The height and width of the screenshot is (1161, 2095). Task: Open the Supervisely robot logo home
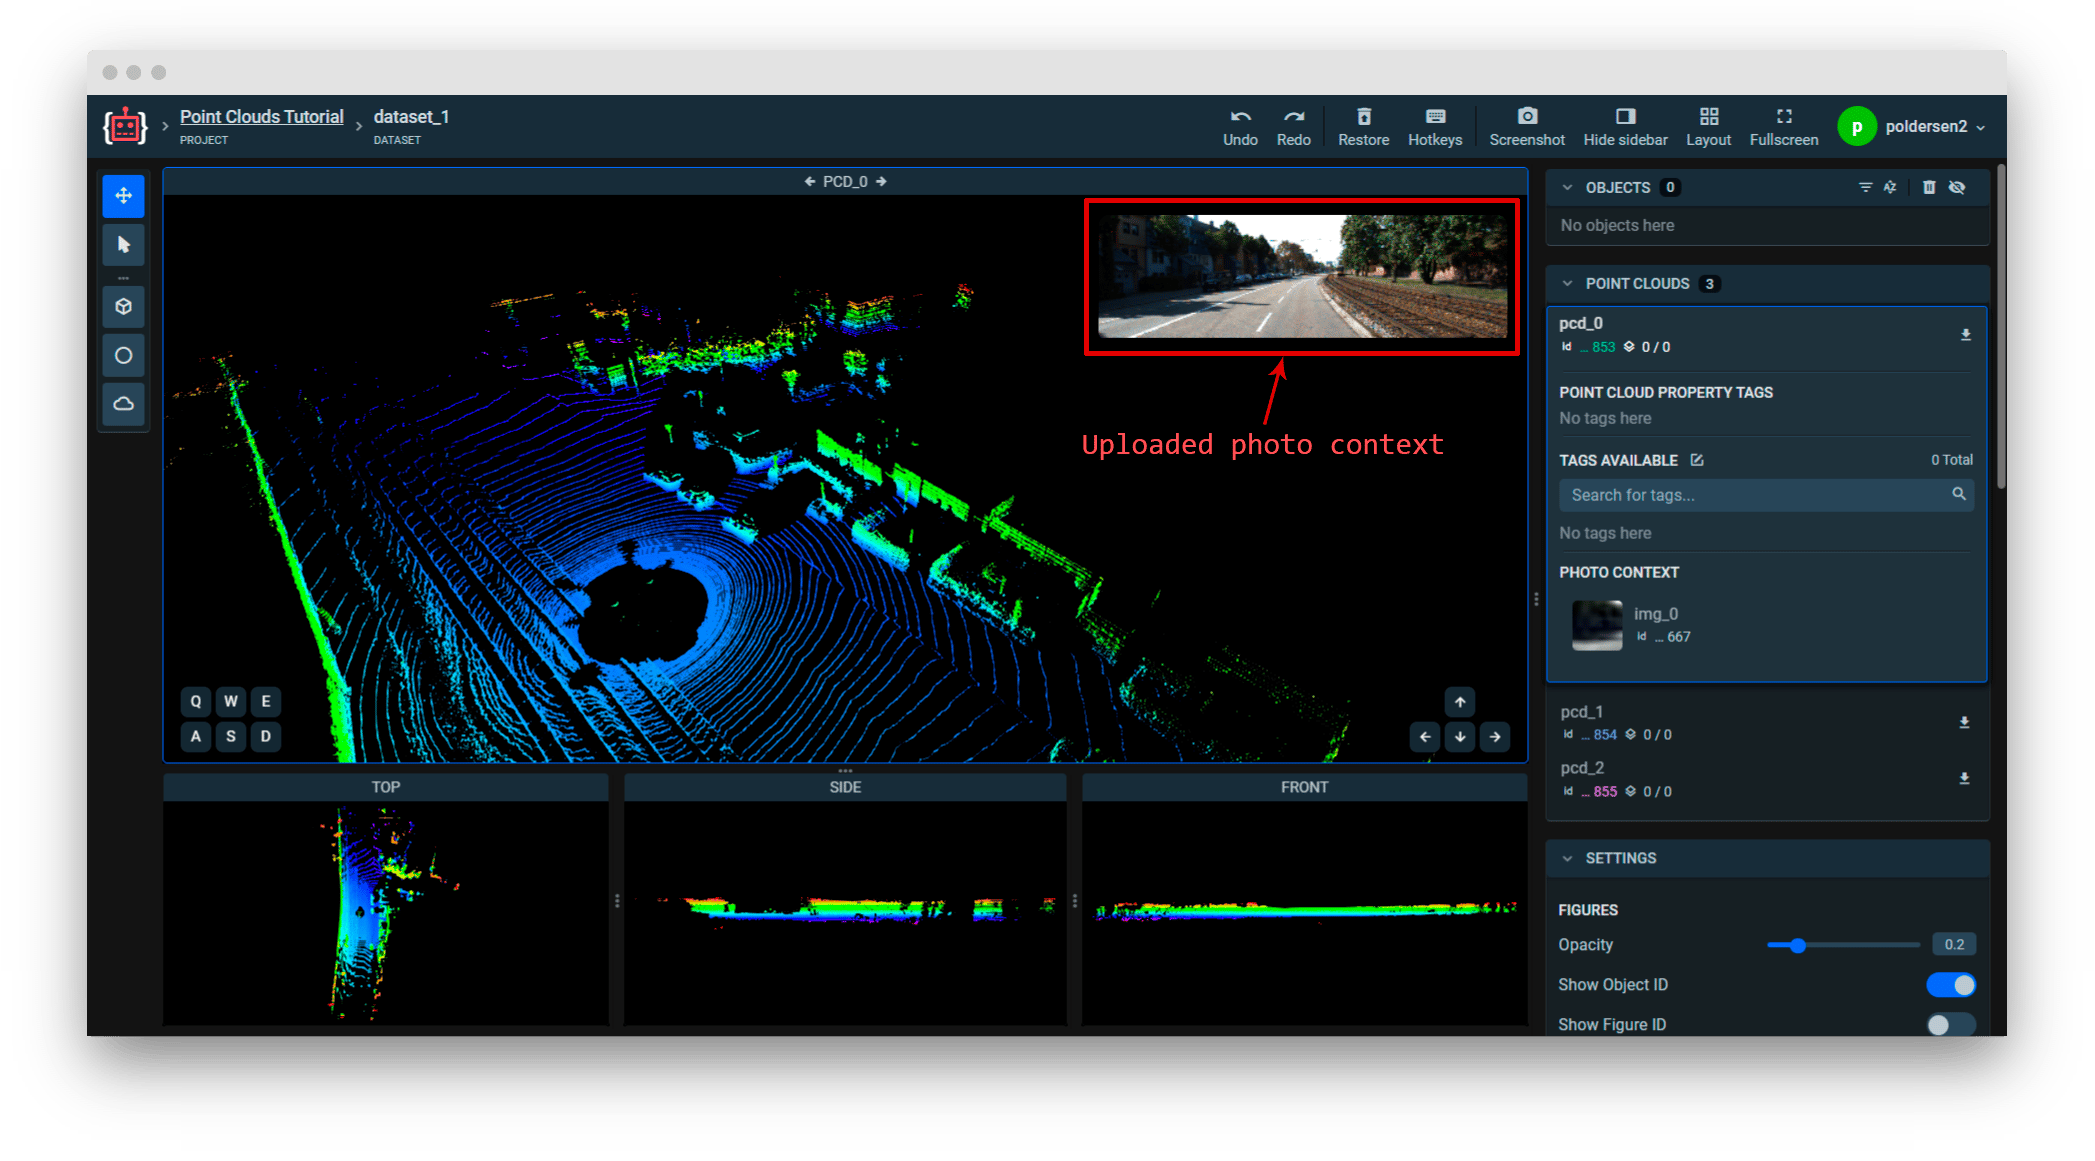click(x=125, y=127)
